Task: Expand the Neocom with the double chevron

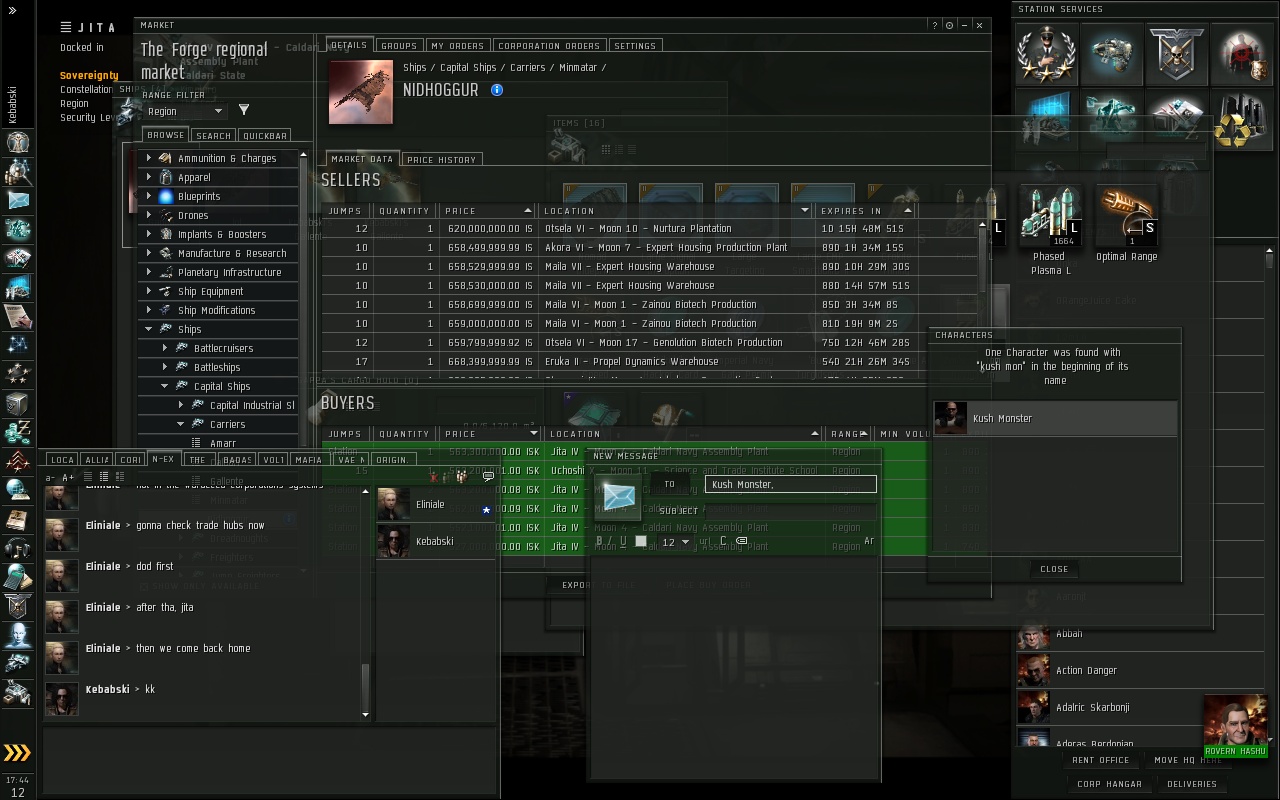Action: [13, 11]
